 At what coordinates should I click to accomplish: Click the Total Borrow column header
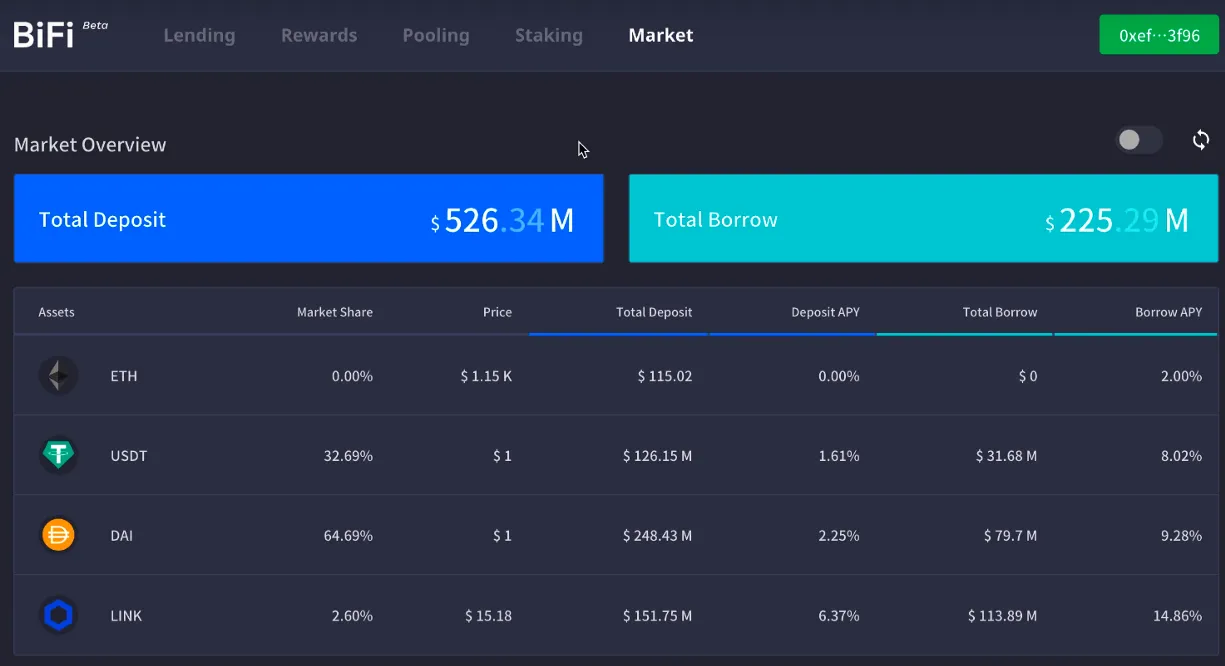pyautogui.click(x=1000, y=312)
